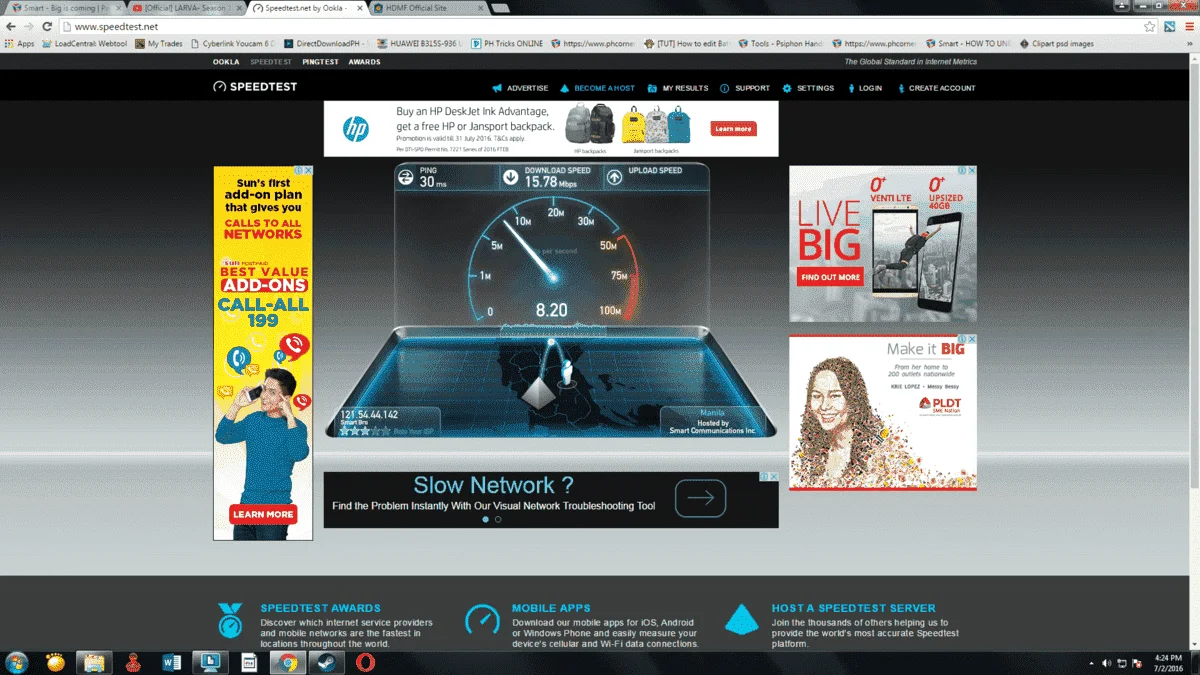Click the HP logo in banner ad
The width and height of the screenshot is (1200, 675).
point(356,128)
